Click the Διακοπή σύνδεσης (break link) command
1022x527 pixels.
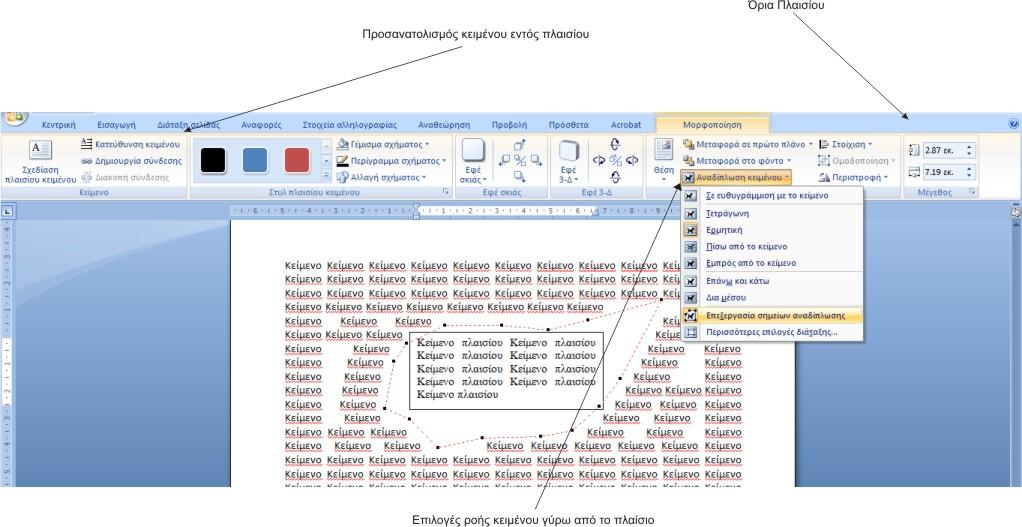pyautogui.click(x=125, y=177)
